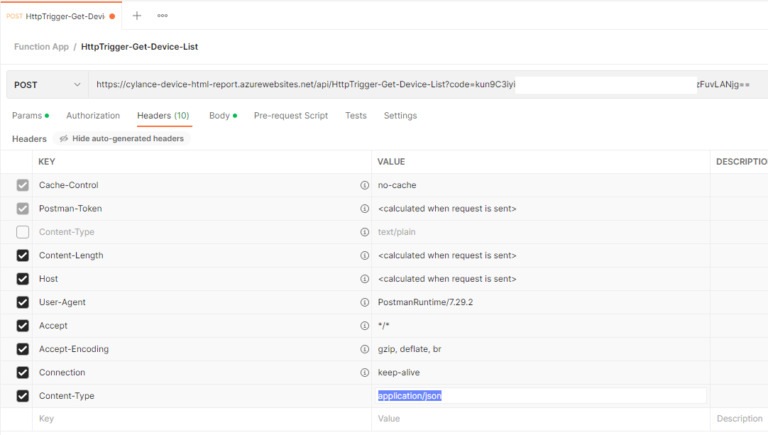The width and height of the screenshot is (768, 435).
Task: Click the PostmanRuntime/7.29.2 value
Action: pos(425,302)
